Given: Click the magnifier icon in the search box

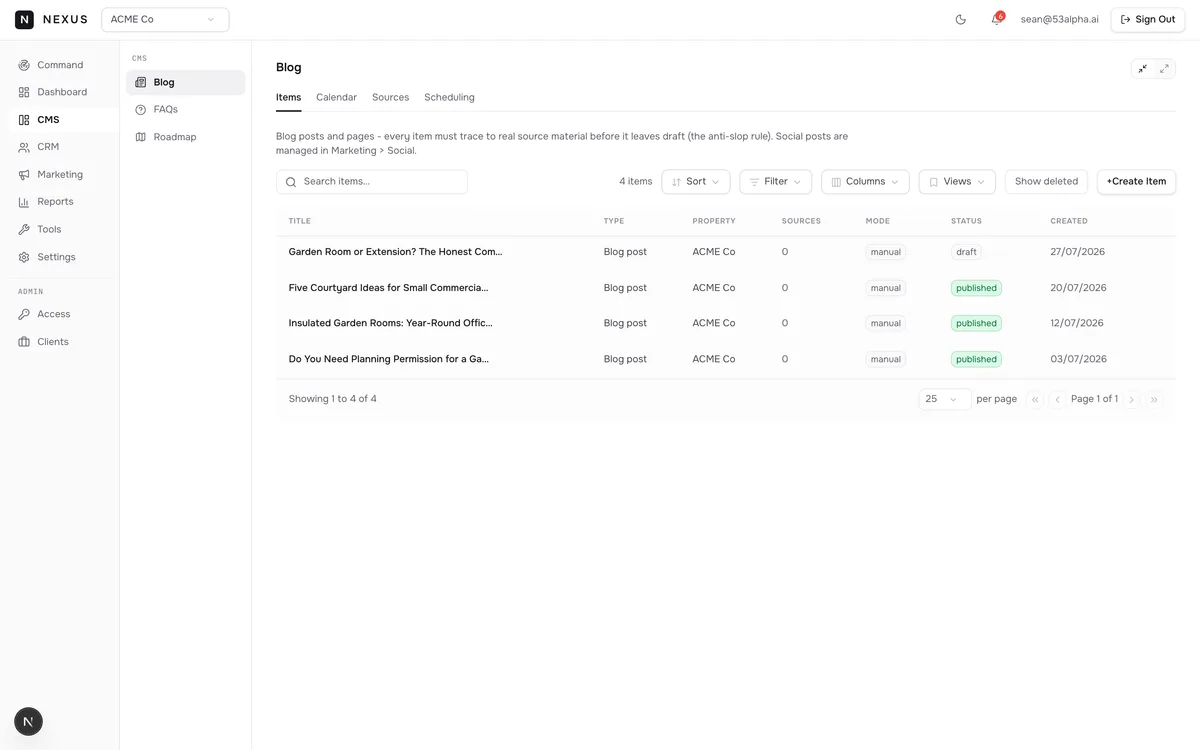Looking at the screenshot, I should [x=291, y=182].
